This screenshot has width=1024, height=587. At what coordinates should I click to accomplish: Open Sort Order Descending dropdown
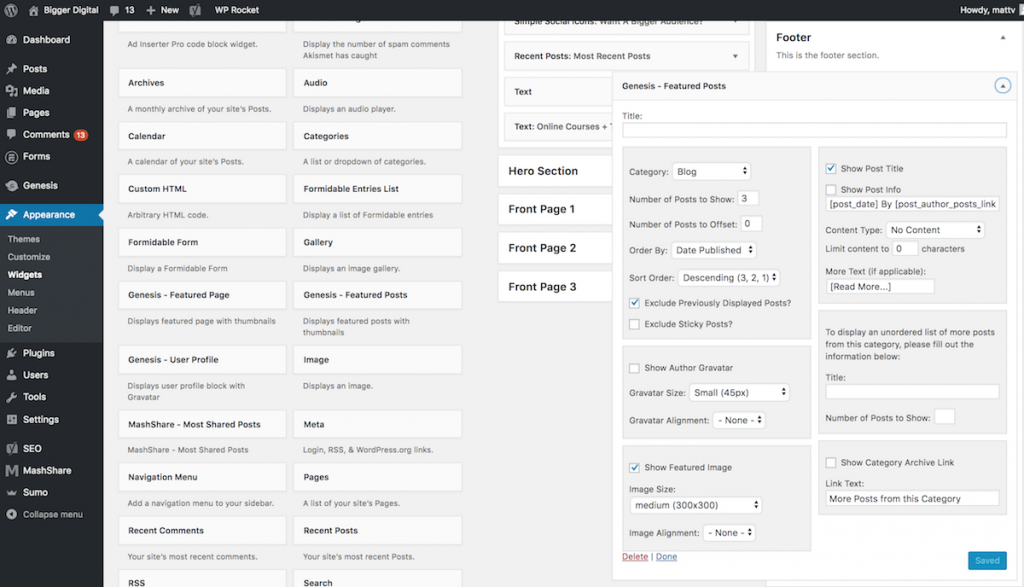pos(729,278)
